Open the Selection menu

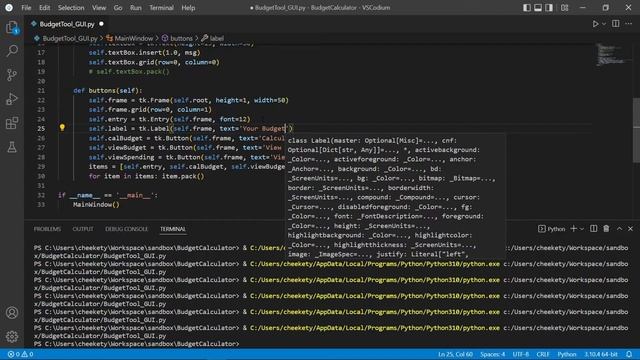(x=71, y=8)
